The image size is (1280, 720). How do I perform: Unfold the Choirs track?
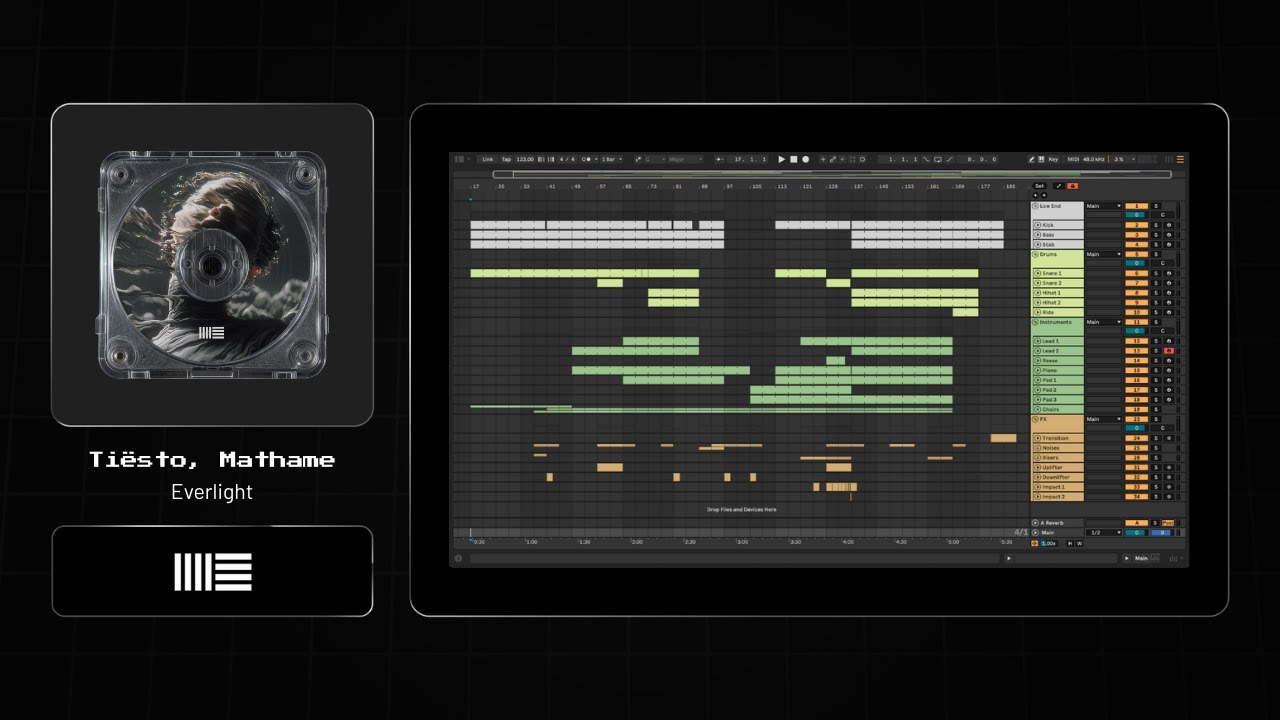coord(1038,409)
